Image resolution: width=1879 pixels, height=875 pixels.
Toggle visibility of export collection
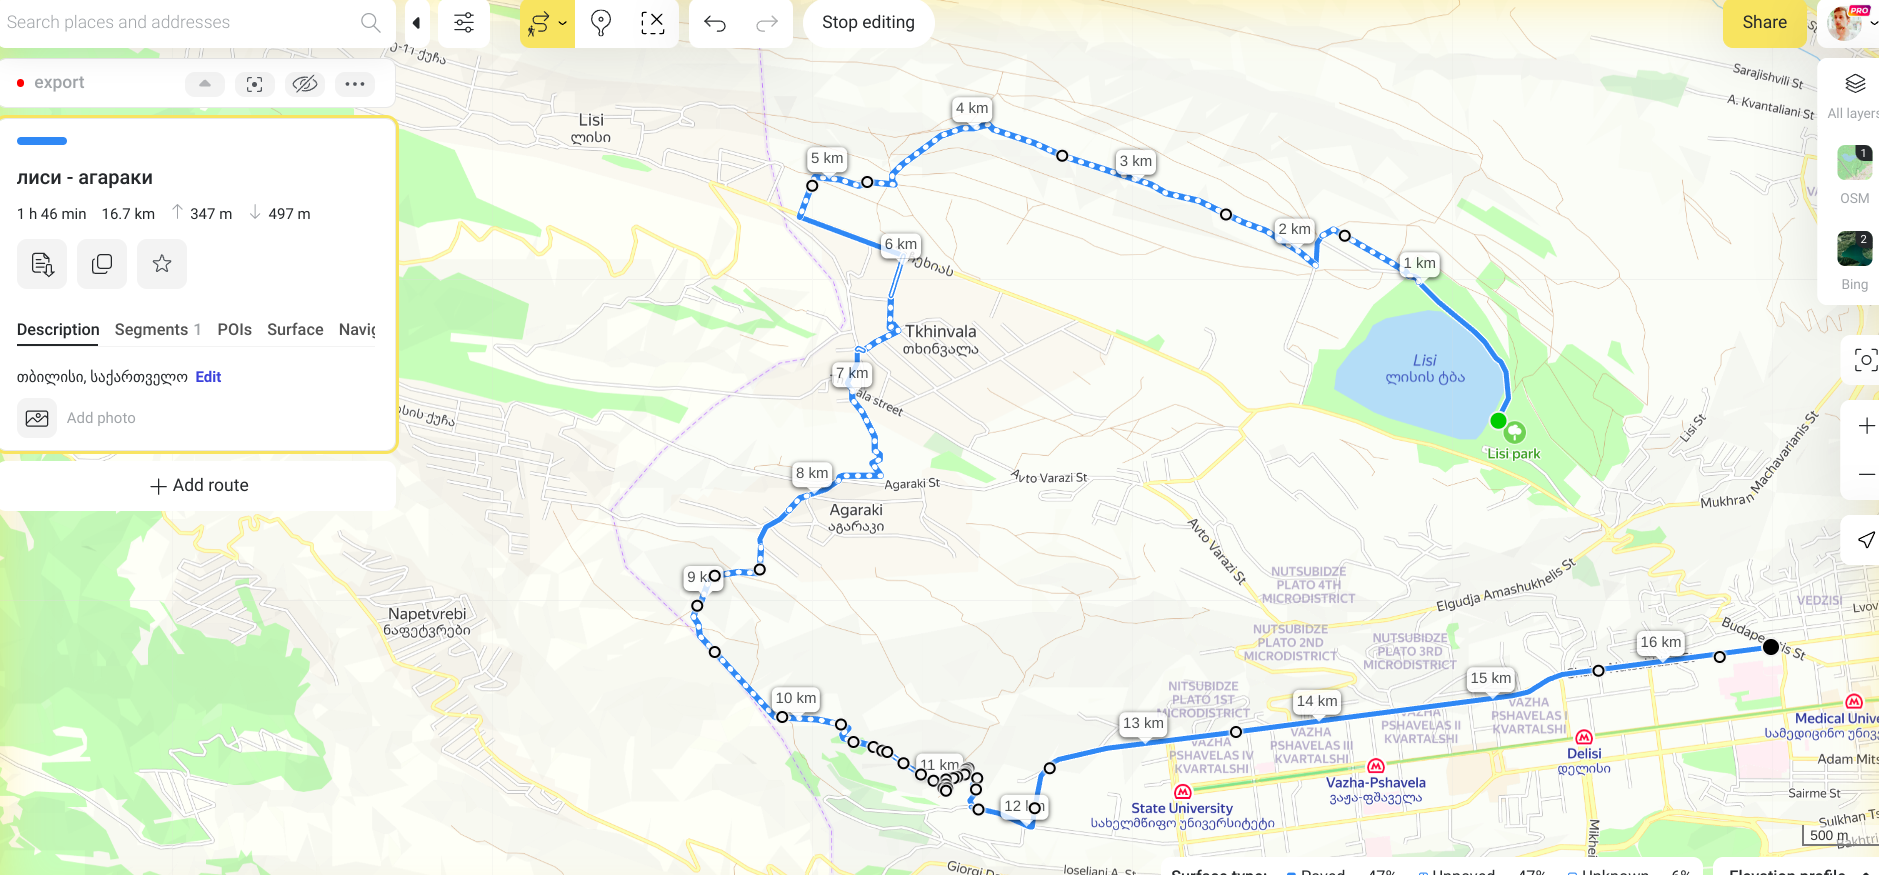pyautogui.click(x=305, y=84)
